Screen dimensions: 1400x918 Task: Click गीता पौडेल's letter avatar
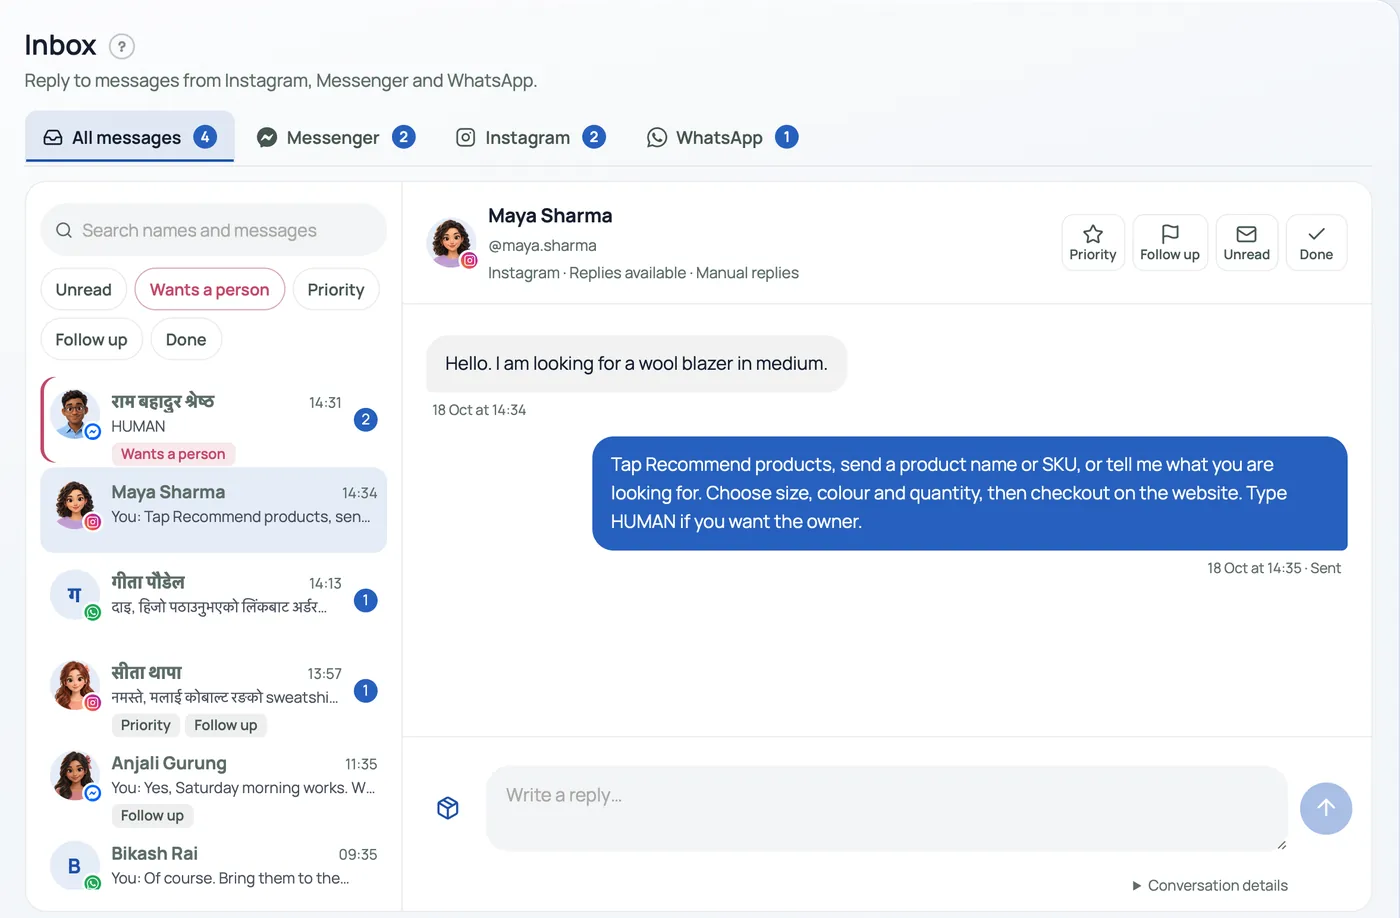pyautogui.click(x=75, y=594)
